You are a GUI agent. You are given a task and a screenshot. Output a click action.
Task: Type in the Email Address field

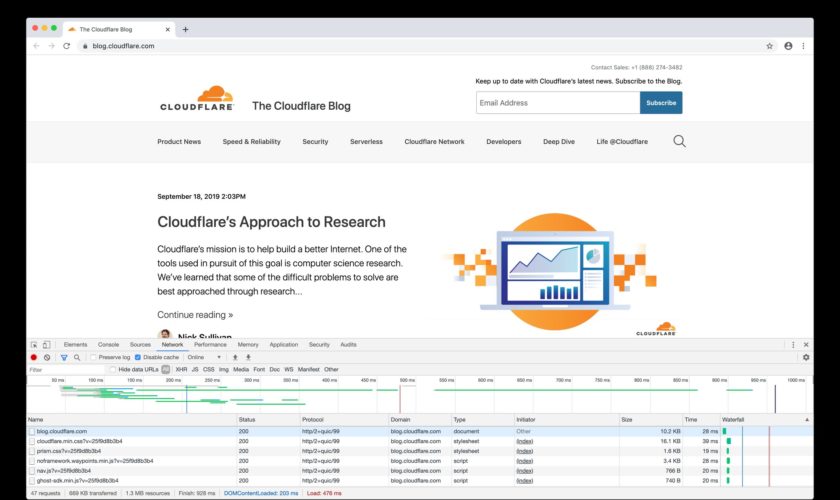(x=557, y=102)
